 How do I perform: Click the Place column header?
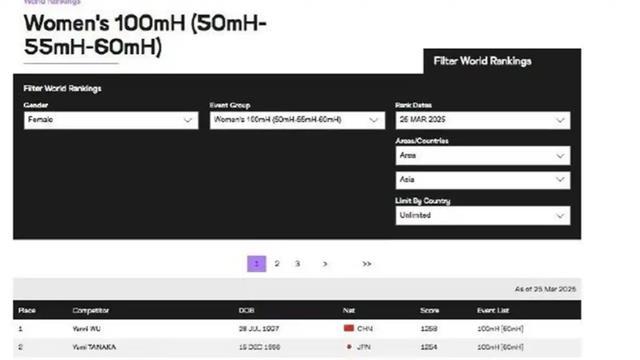click(27, 310)
